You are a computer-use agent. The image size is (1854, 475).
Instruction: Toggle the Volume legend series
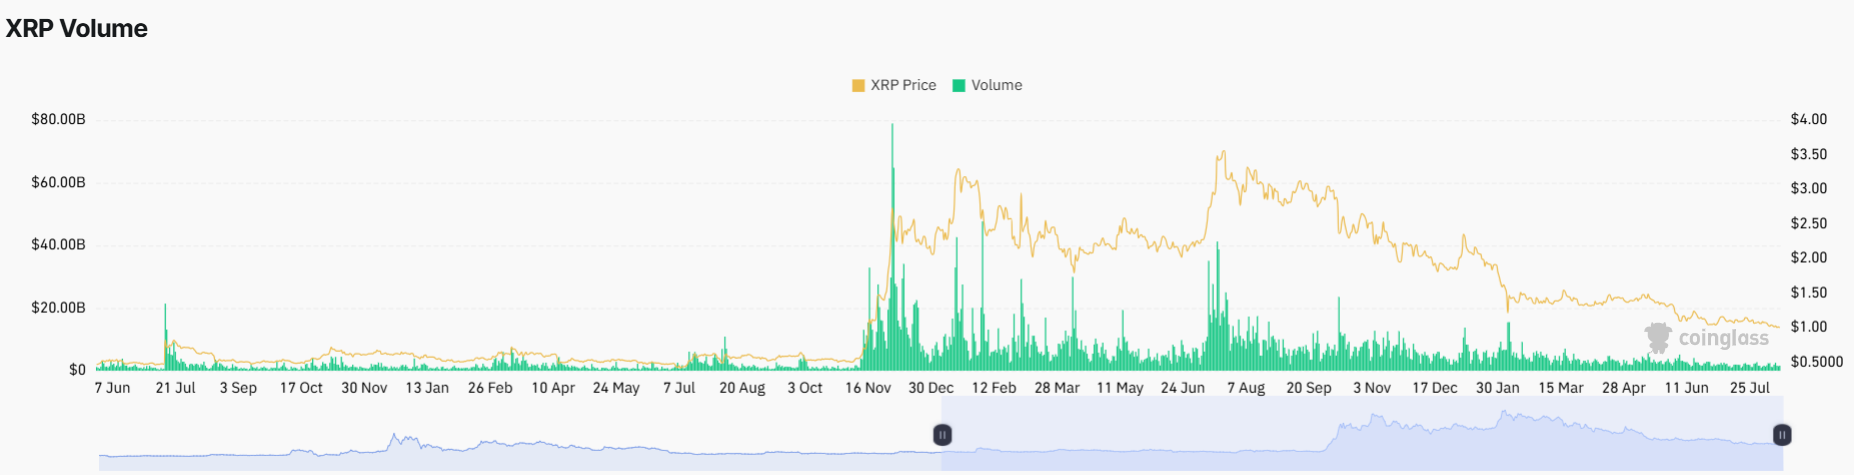[987, 85]
